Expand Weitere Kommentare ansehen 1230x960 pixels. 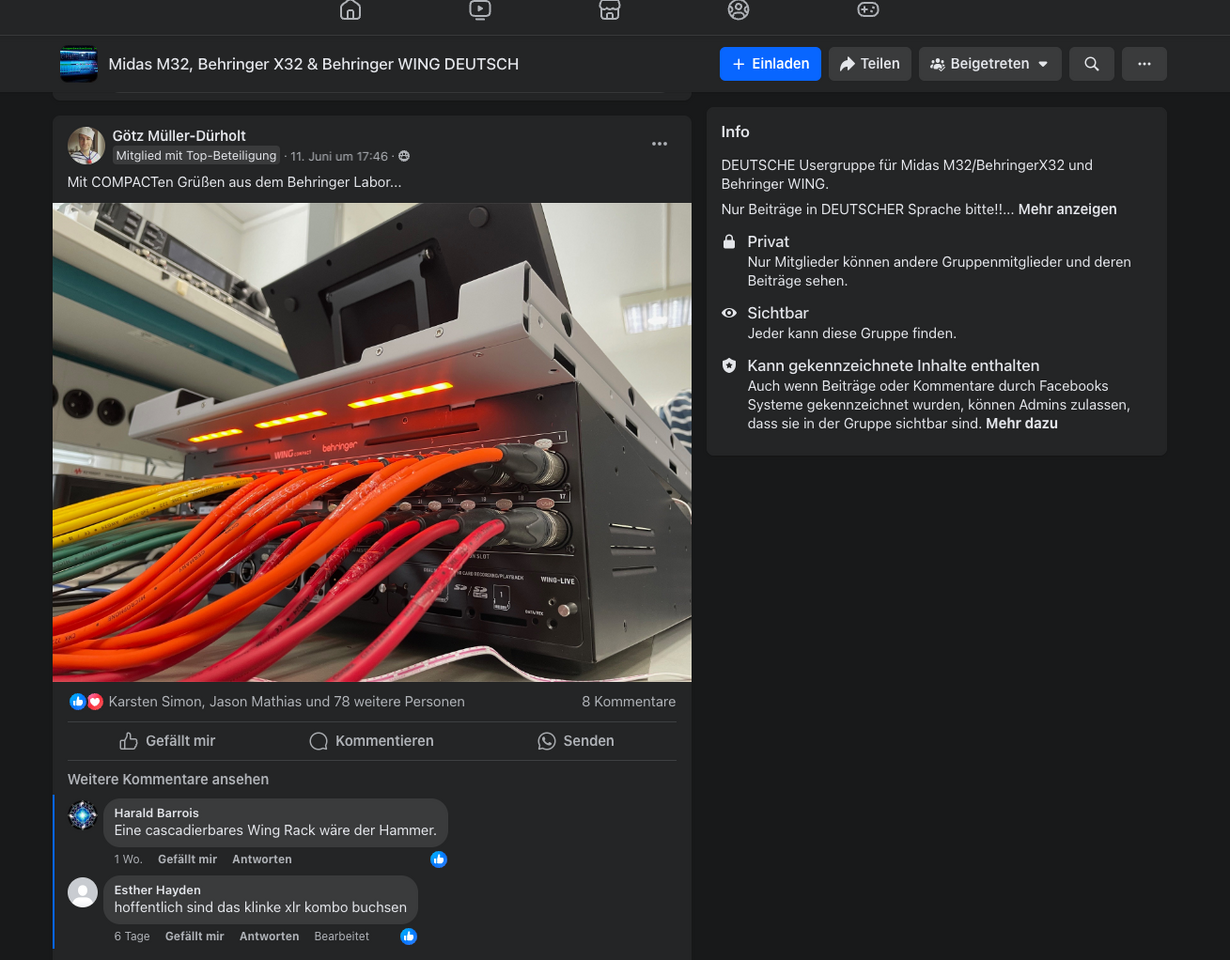(168, 779)
